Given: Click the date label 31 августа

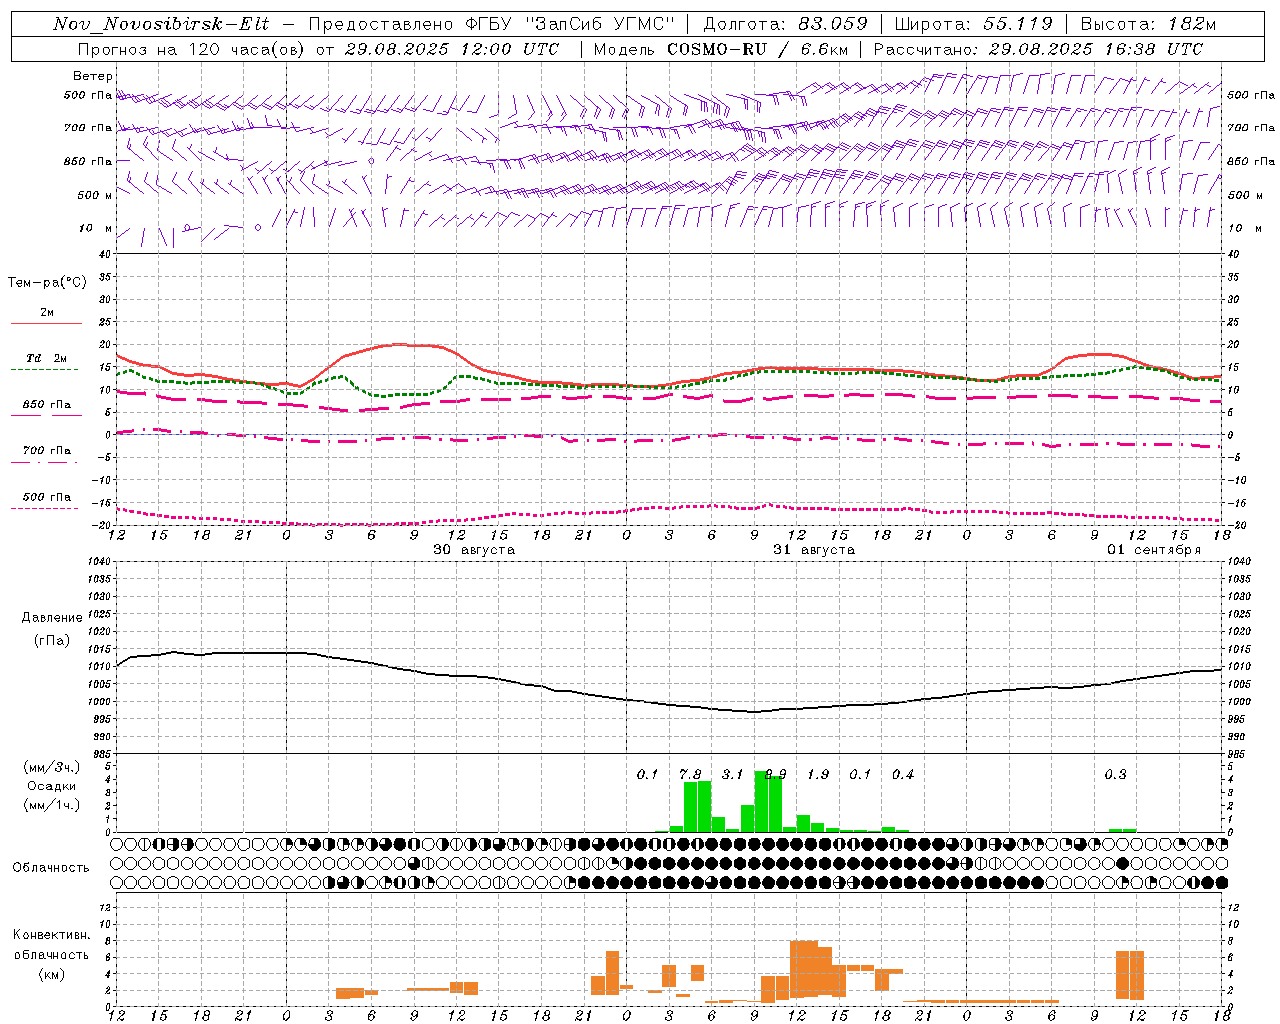Looking at the screenshot, I should click(814, 549).
